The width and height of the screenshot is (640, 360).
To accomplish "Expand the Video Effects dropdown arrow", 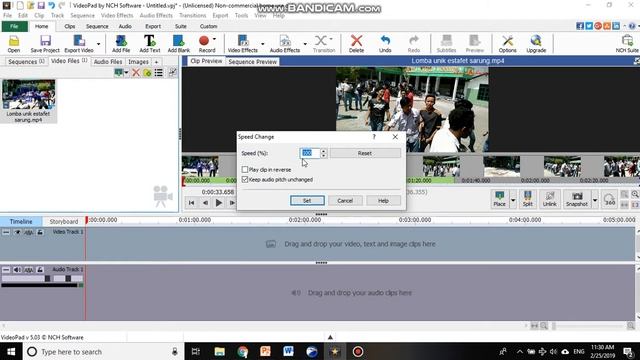I will click(262, 44).
